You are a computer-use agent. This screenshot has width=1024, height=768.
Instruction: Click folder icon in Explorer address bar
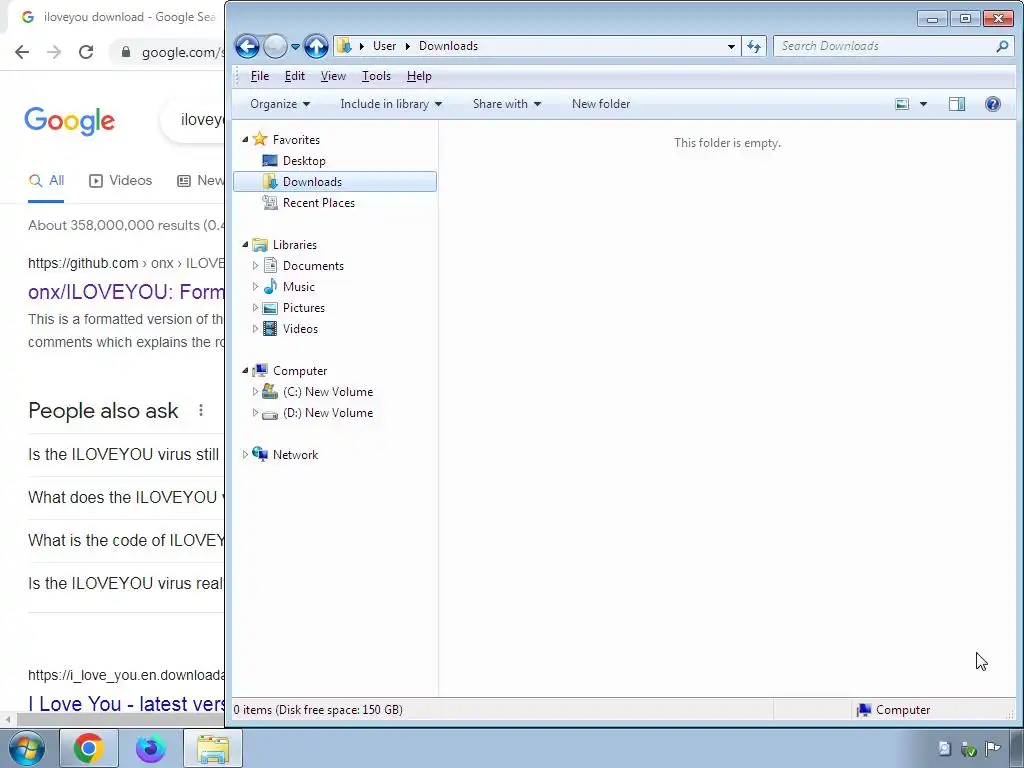point(344,46)
